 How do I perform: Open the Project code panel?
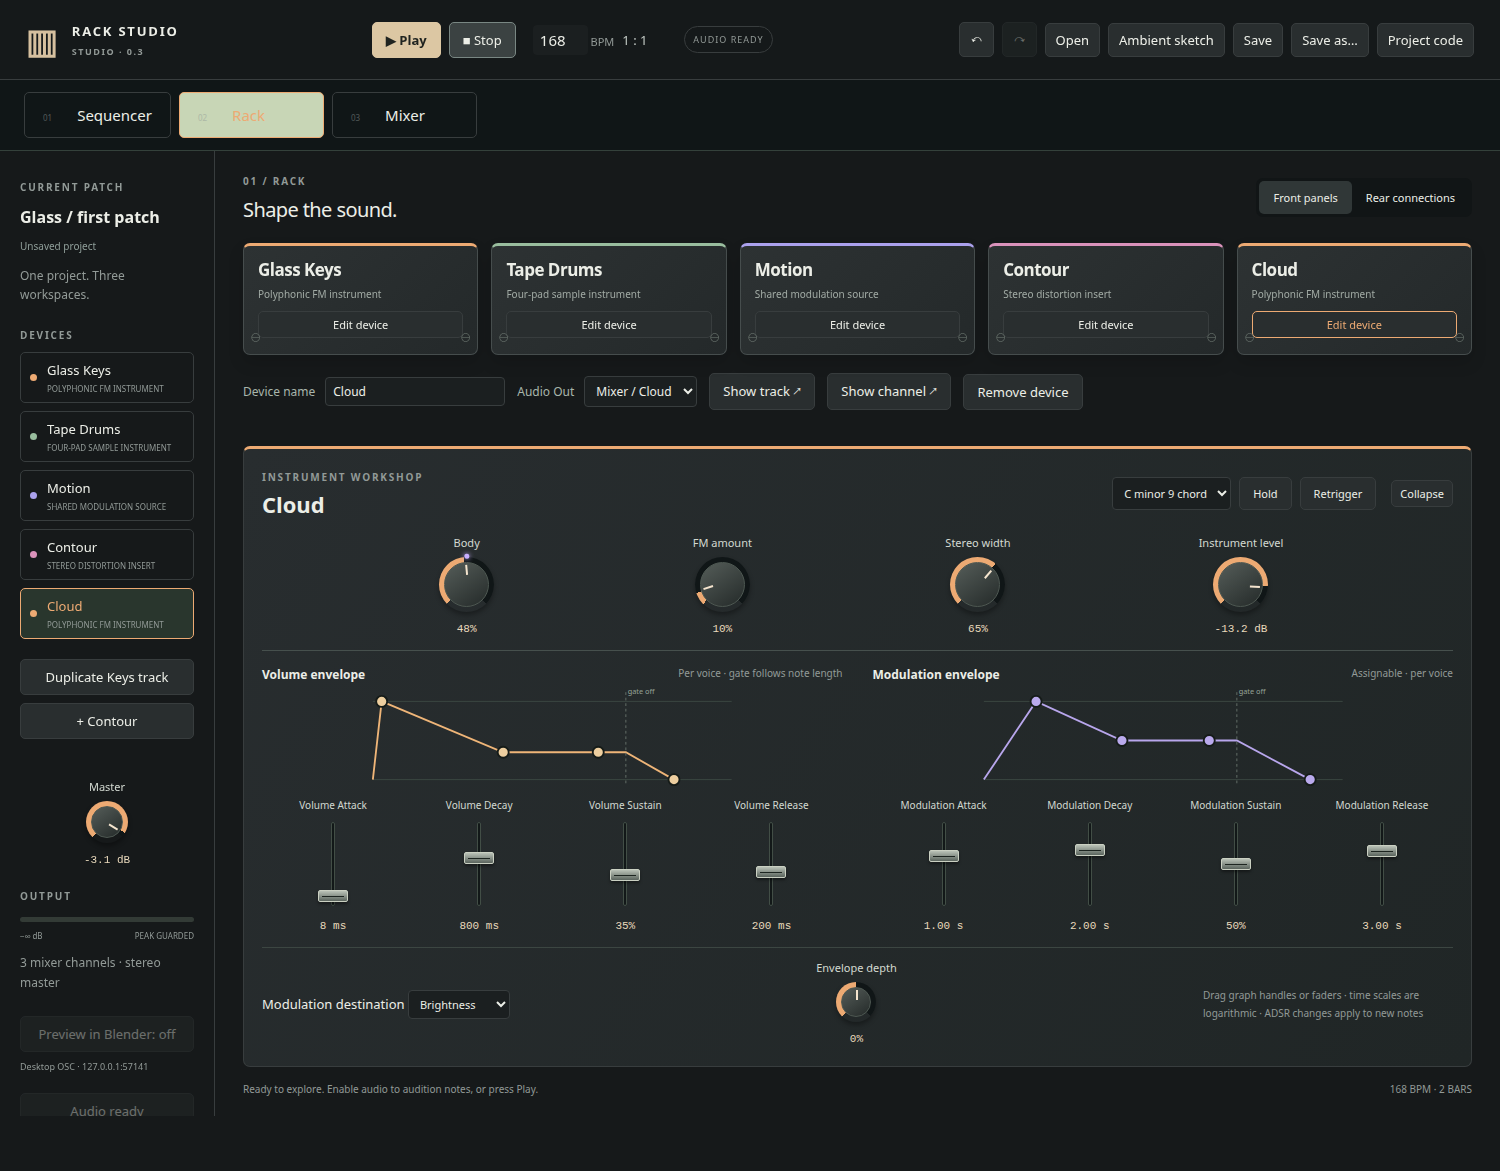(1425, 40)
